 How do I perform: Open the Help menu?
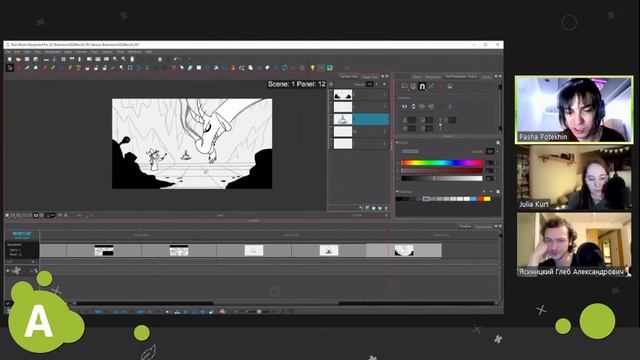click(x=148, y=52)
